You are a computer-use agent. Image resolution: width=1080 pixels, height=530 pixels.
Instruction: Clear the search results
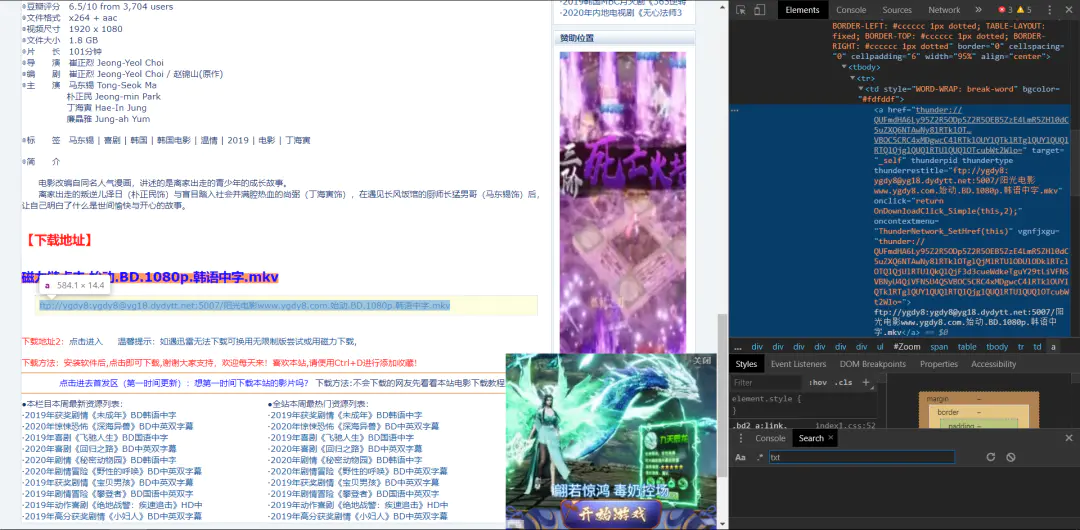[x=1010, y=457]
